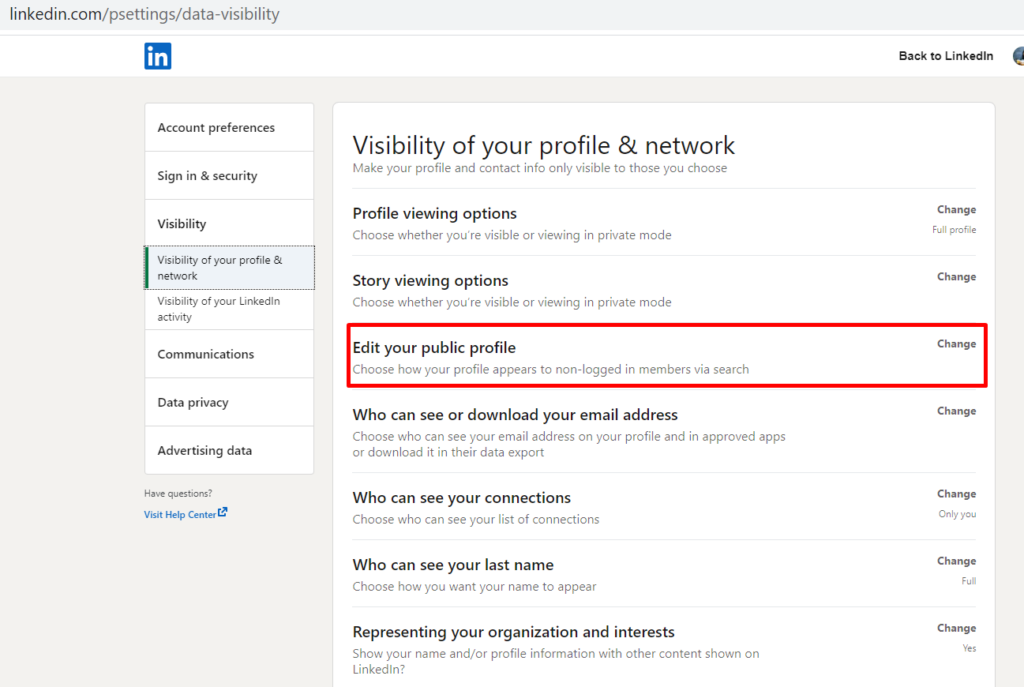Screen dimensions: 1024x687
Task: Click Profile viewing options heading
Action: click(x=434, y=214)
